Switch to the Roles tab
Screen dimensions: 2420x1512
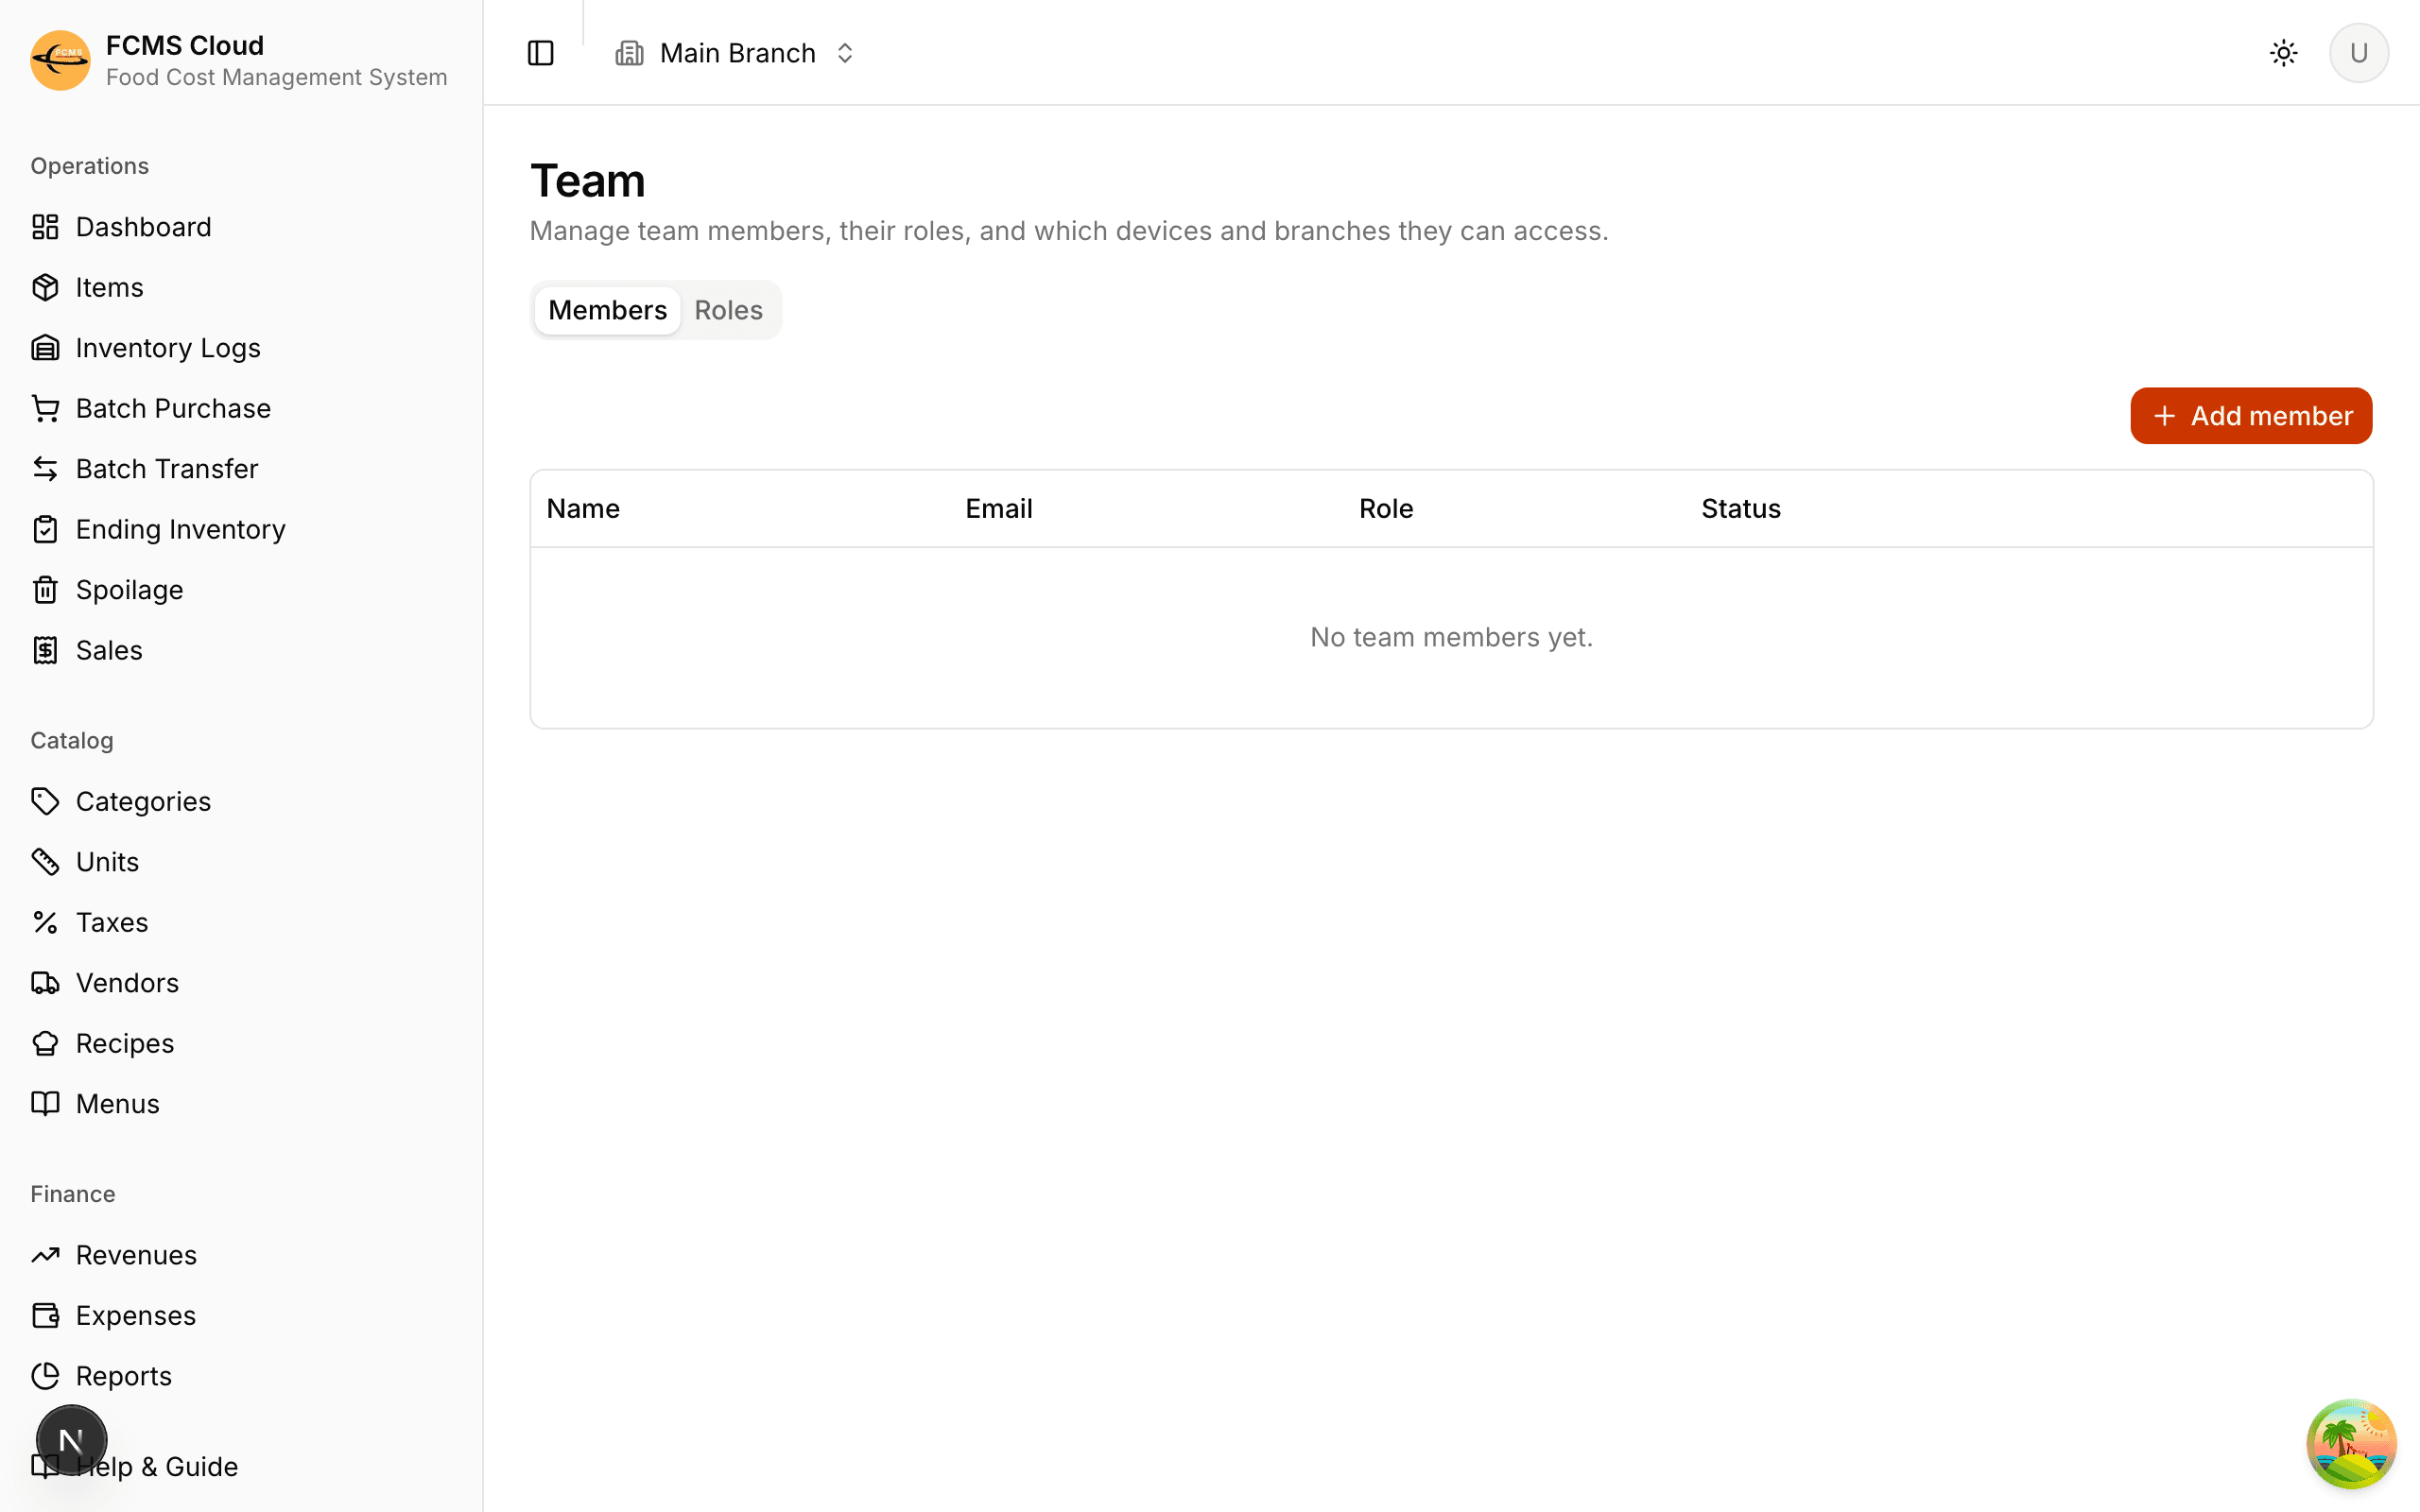tap(728, 310)
